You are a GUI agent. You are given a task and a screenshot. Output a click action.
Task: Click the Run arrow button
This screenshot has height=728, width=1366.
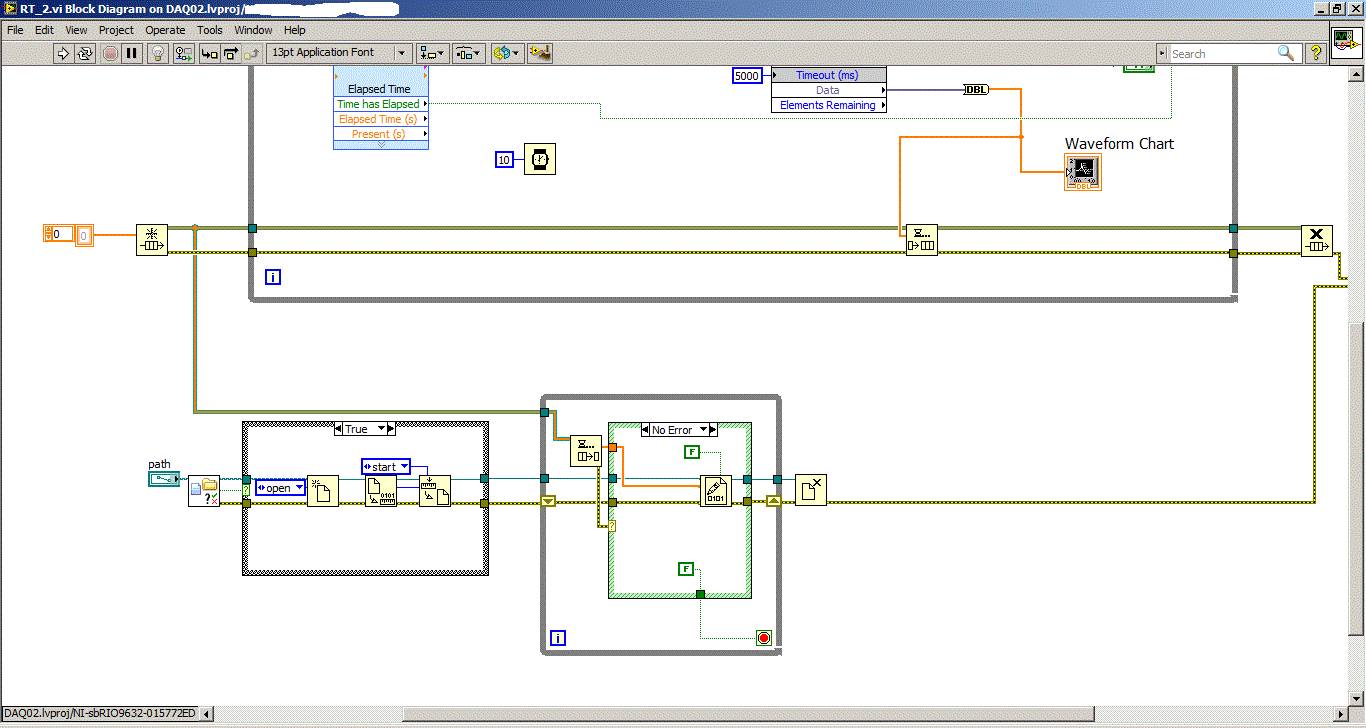tap(63, 53)
